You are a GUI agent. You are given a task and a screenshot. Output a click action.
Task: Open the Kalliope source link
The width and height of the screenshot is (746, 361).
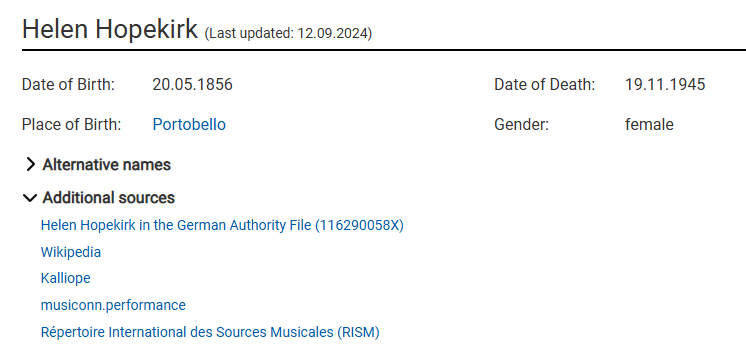(66, 278)
